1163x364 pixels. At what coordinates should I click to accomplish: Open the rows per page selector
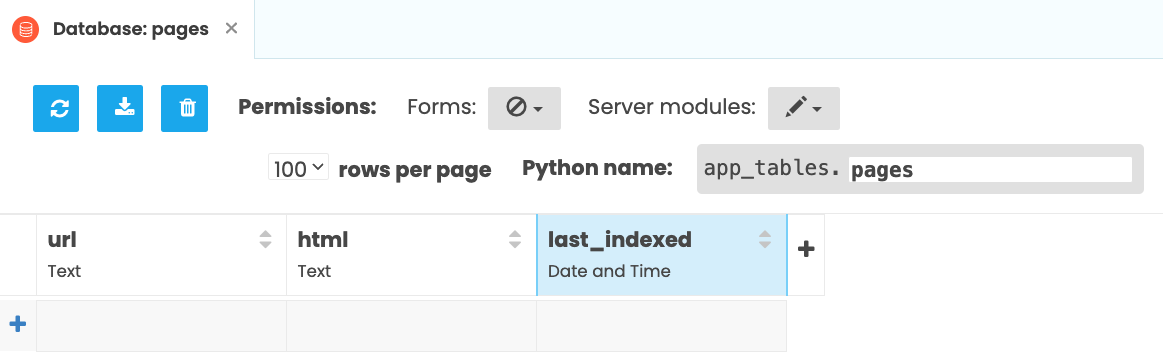click(x=298, y=168)
